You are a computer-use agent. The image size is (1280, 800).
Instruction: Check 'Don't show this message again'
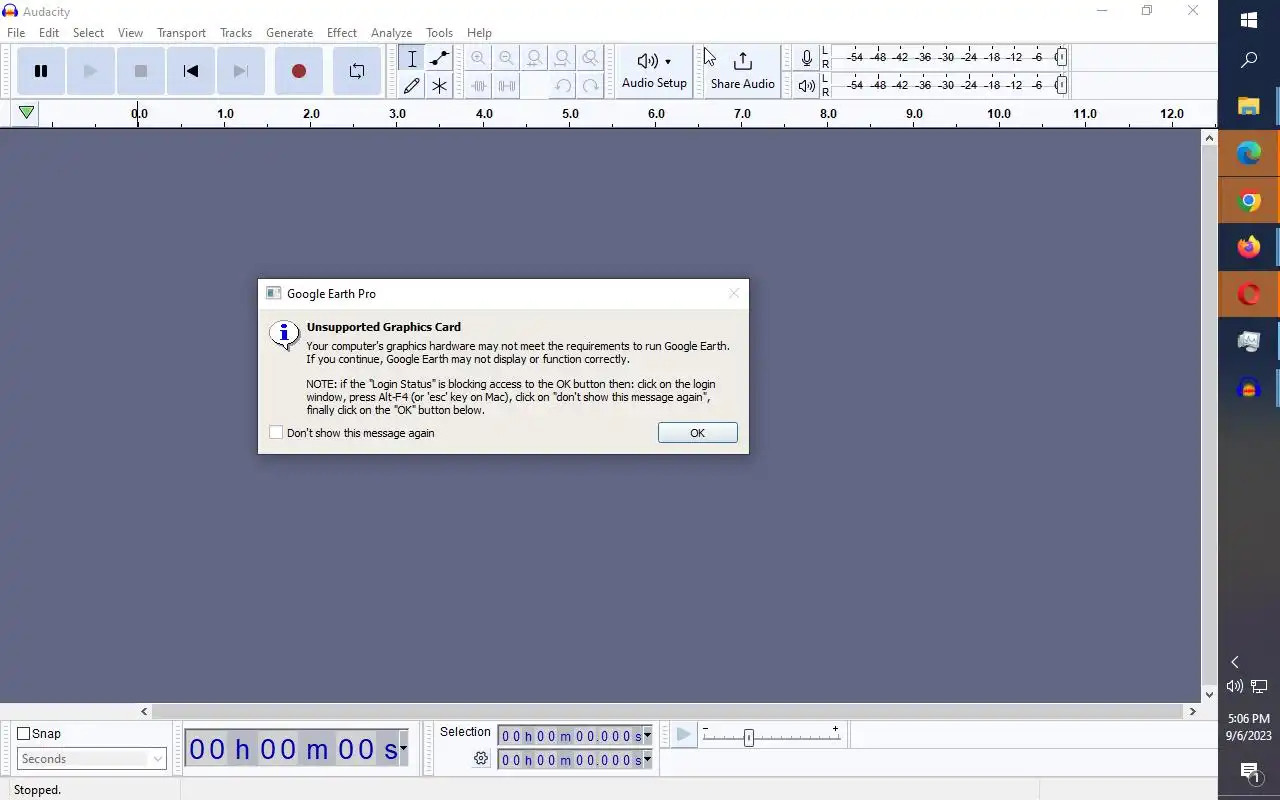(x=276, y=433)
